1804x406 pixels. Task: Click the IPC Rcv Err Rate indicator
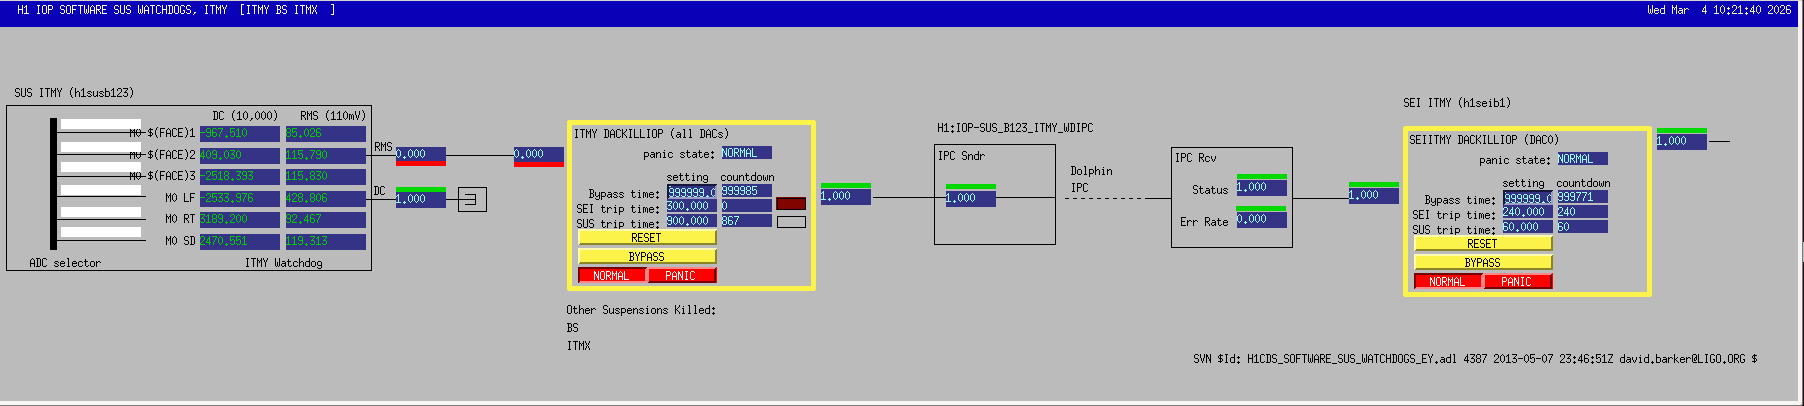coord(1261,218)
